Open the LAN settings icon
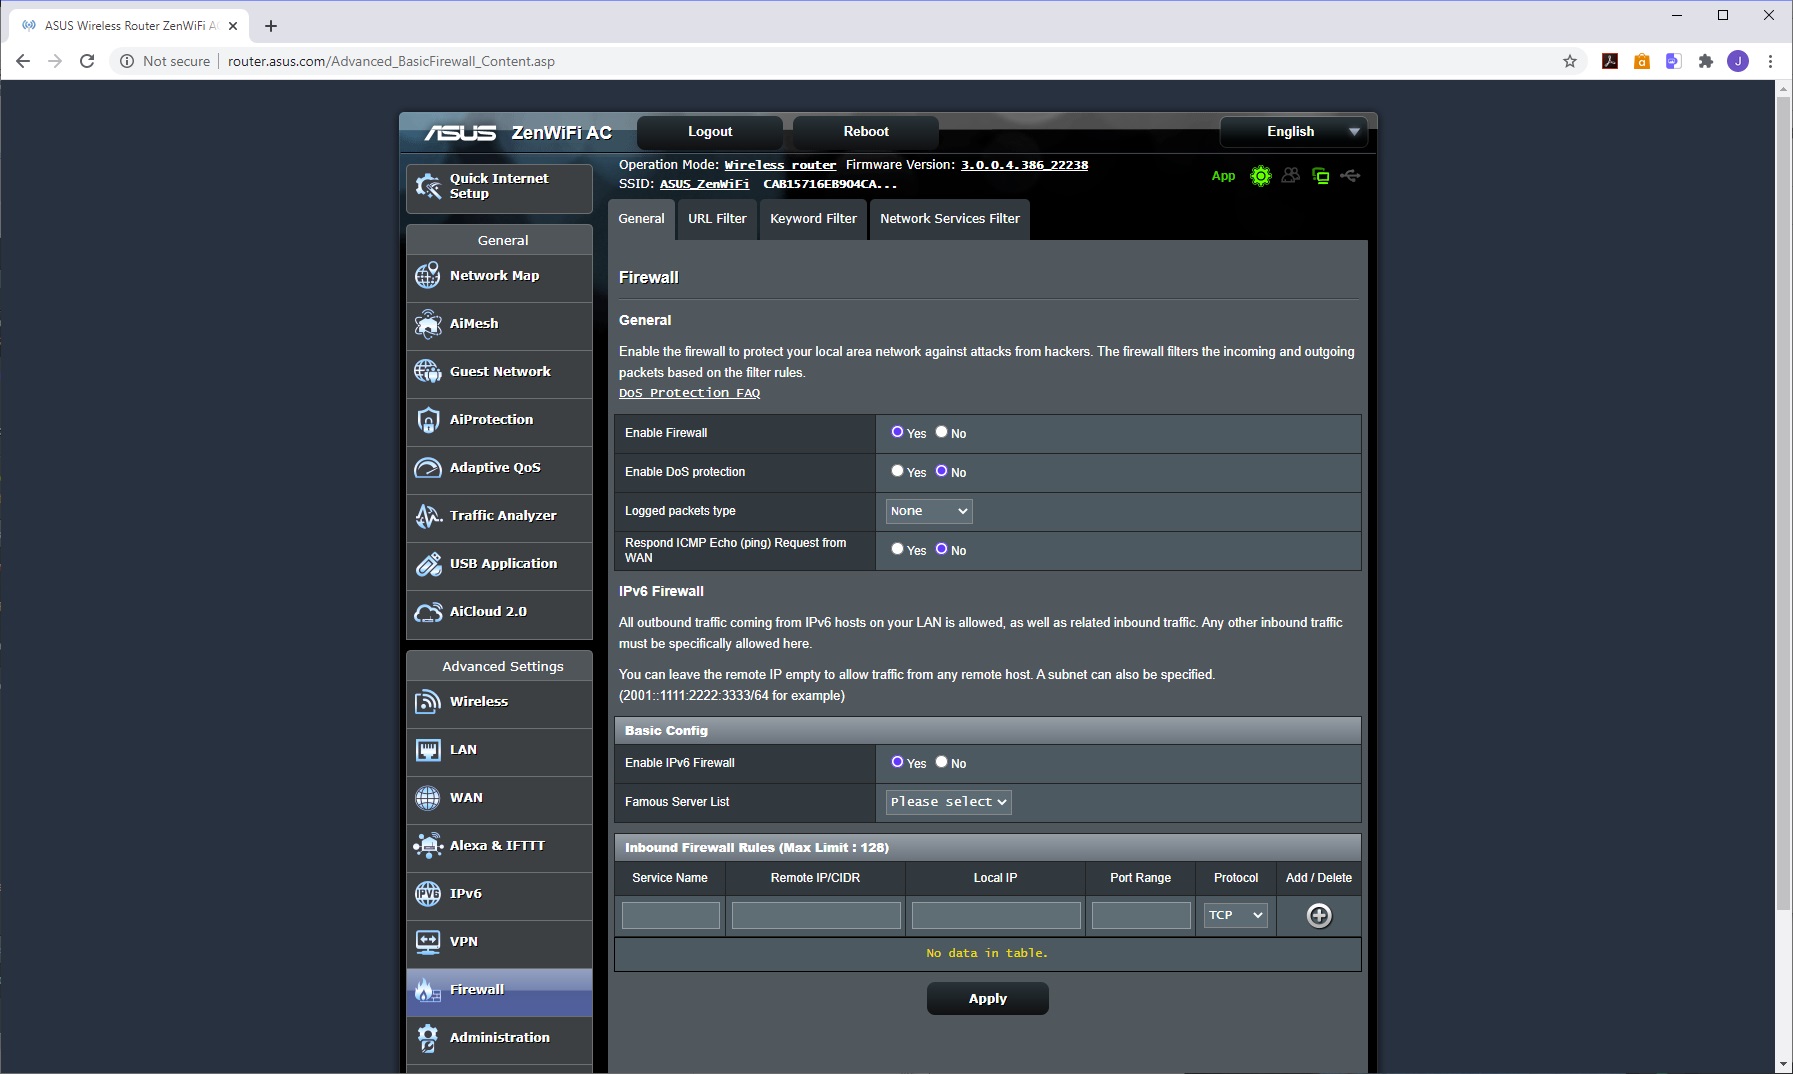1793x1074 pixels. click(428, 749)
